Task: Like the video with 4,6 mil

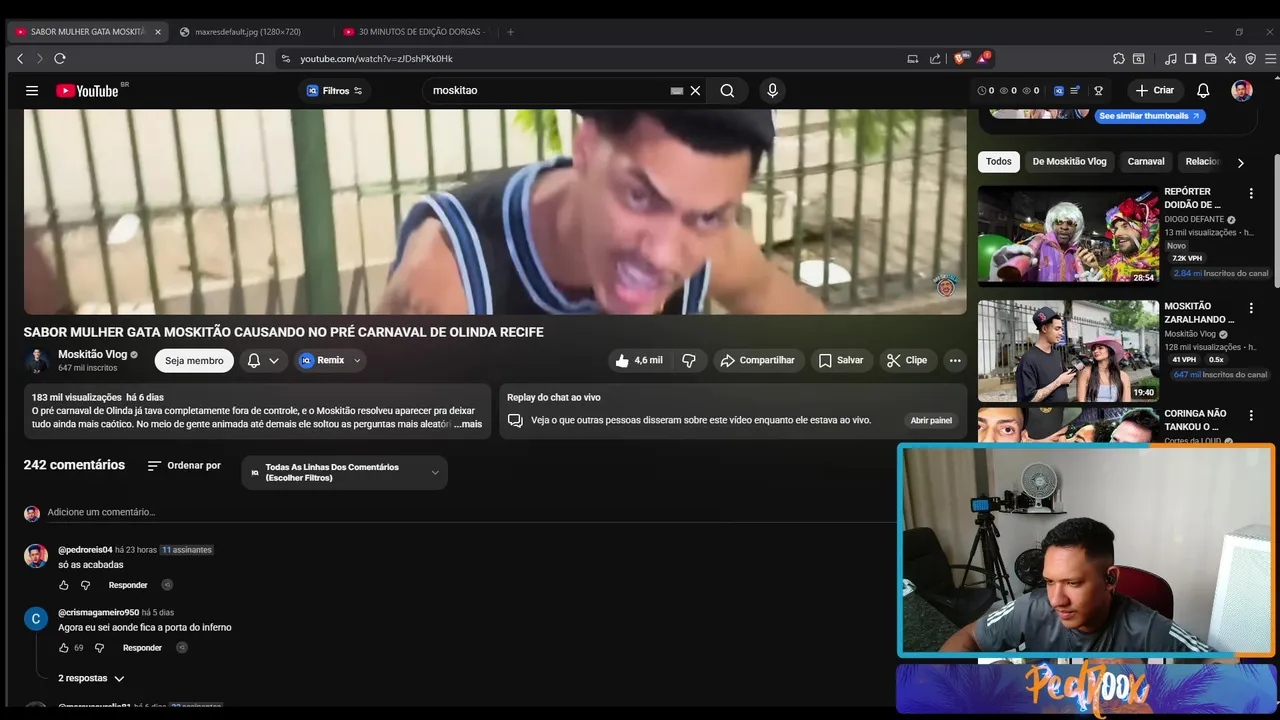Action: tap(639, 360)
